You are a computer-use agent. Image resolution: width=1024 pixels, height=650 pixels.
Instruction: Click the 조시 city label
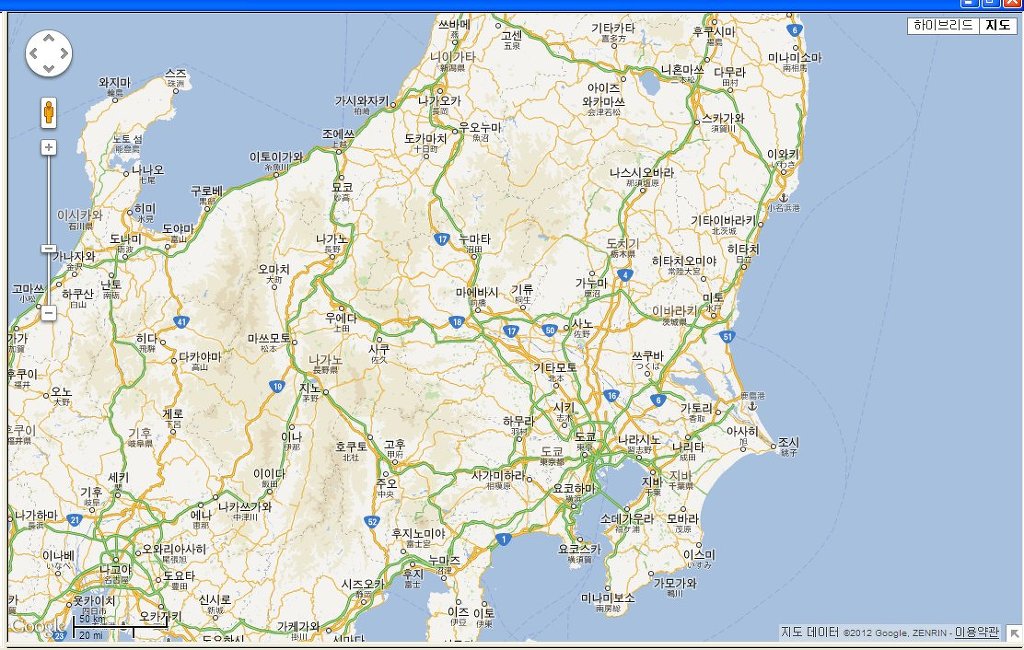pyautogui.click(x=788, y=442)
